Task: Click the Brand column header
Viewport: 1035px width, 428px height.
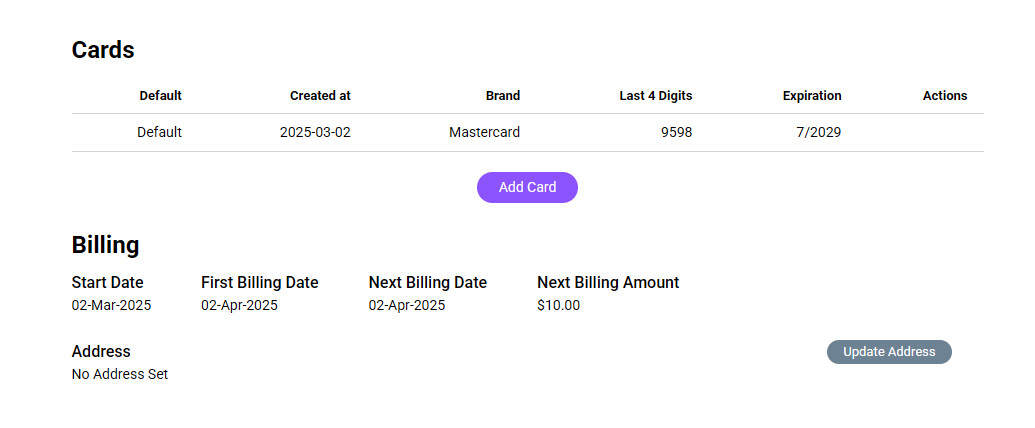Action: [x=503, y=96]
